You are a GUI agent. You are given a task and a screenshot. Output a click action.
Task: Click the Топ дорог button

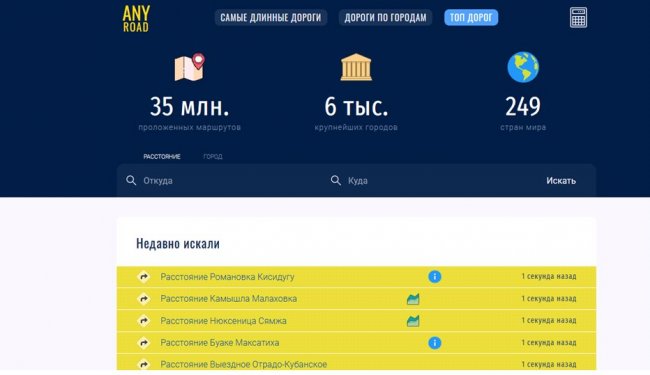point(471,17)
